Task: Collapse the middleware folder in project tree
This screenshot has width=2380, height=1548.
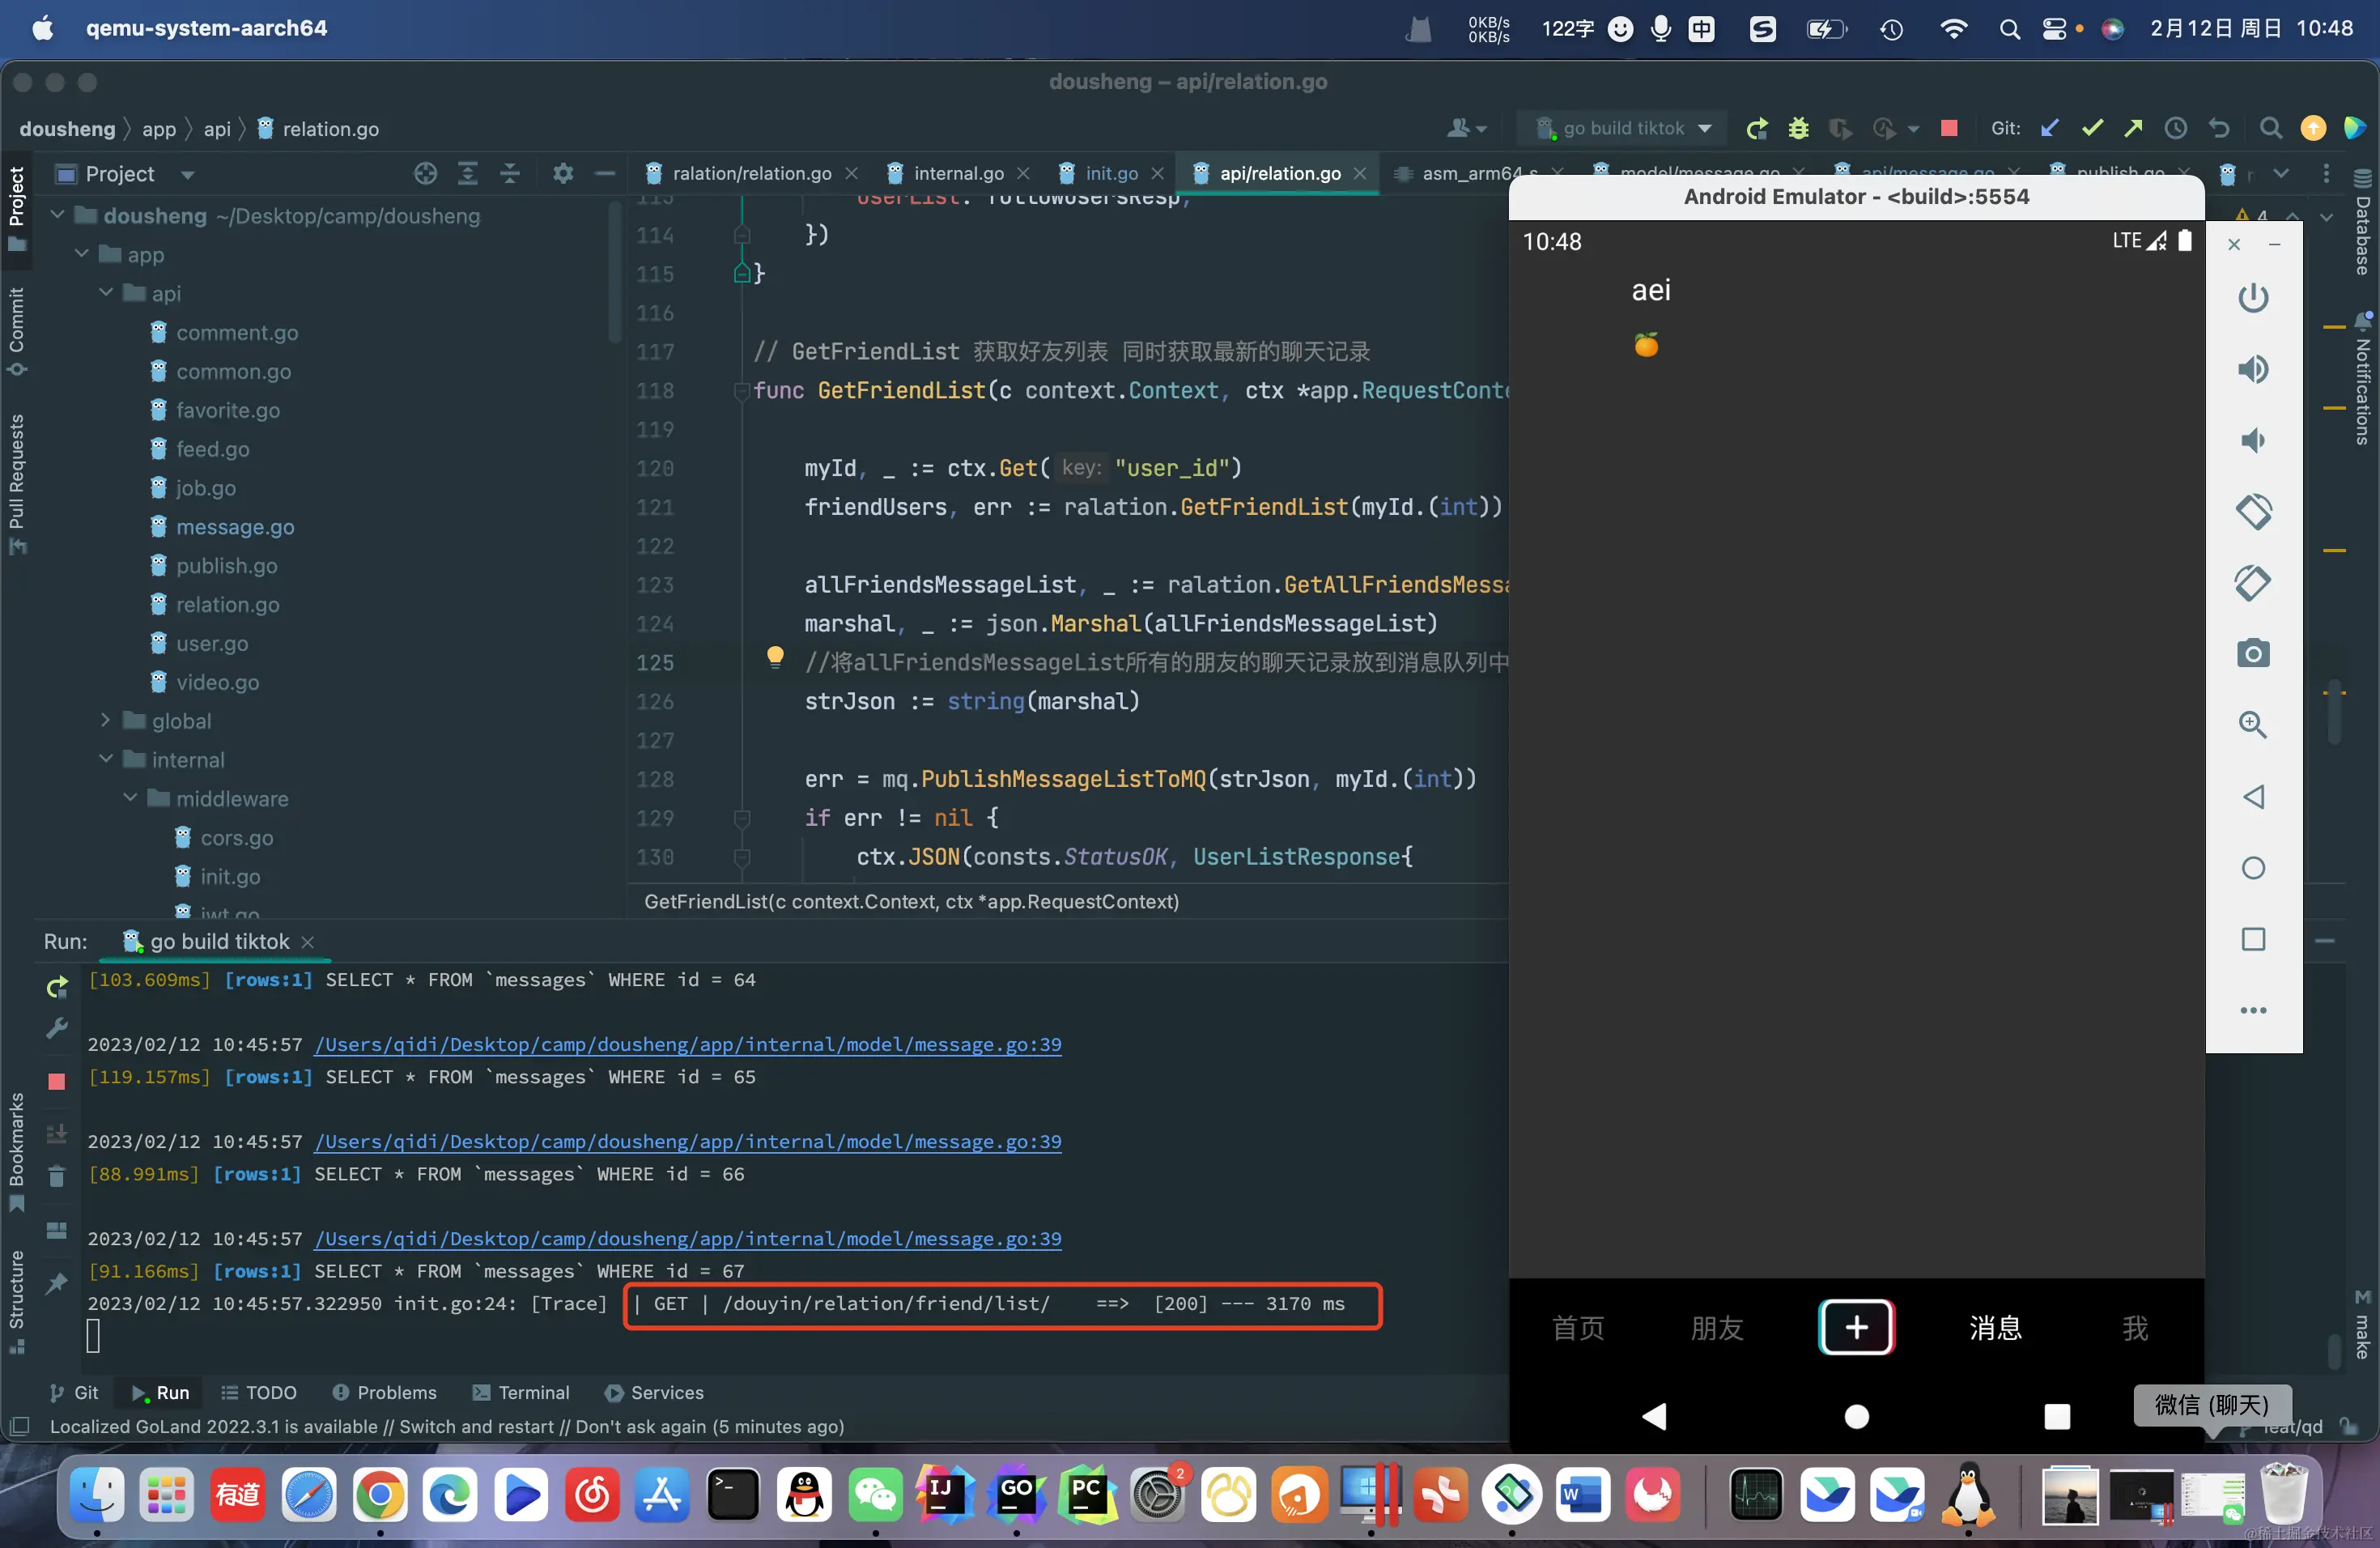Action: pos(130,798)
